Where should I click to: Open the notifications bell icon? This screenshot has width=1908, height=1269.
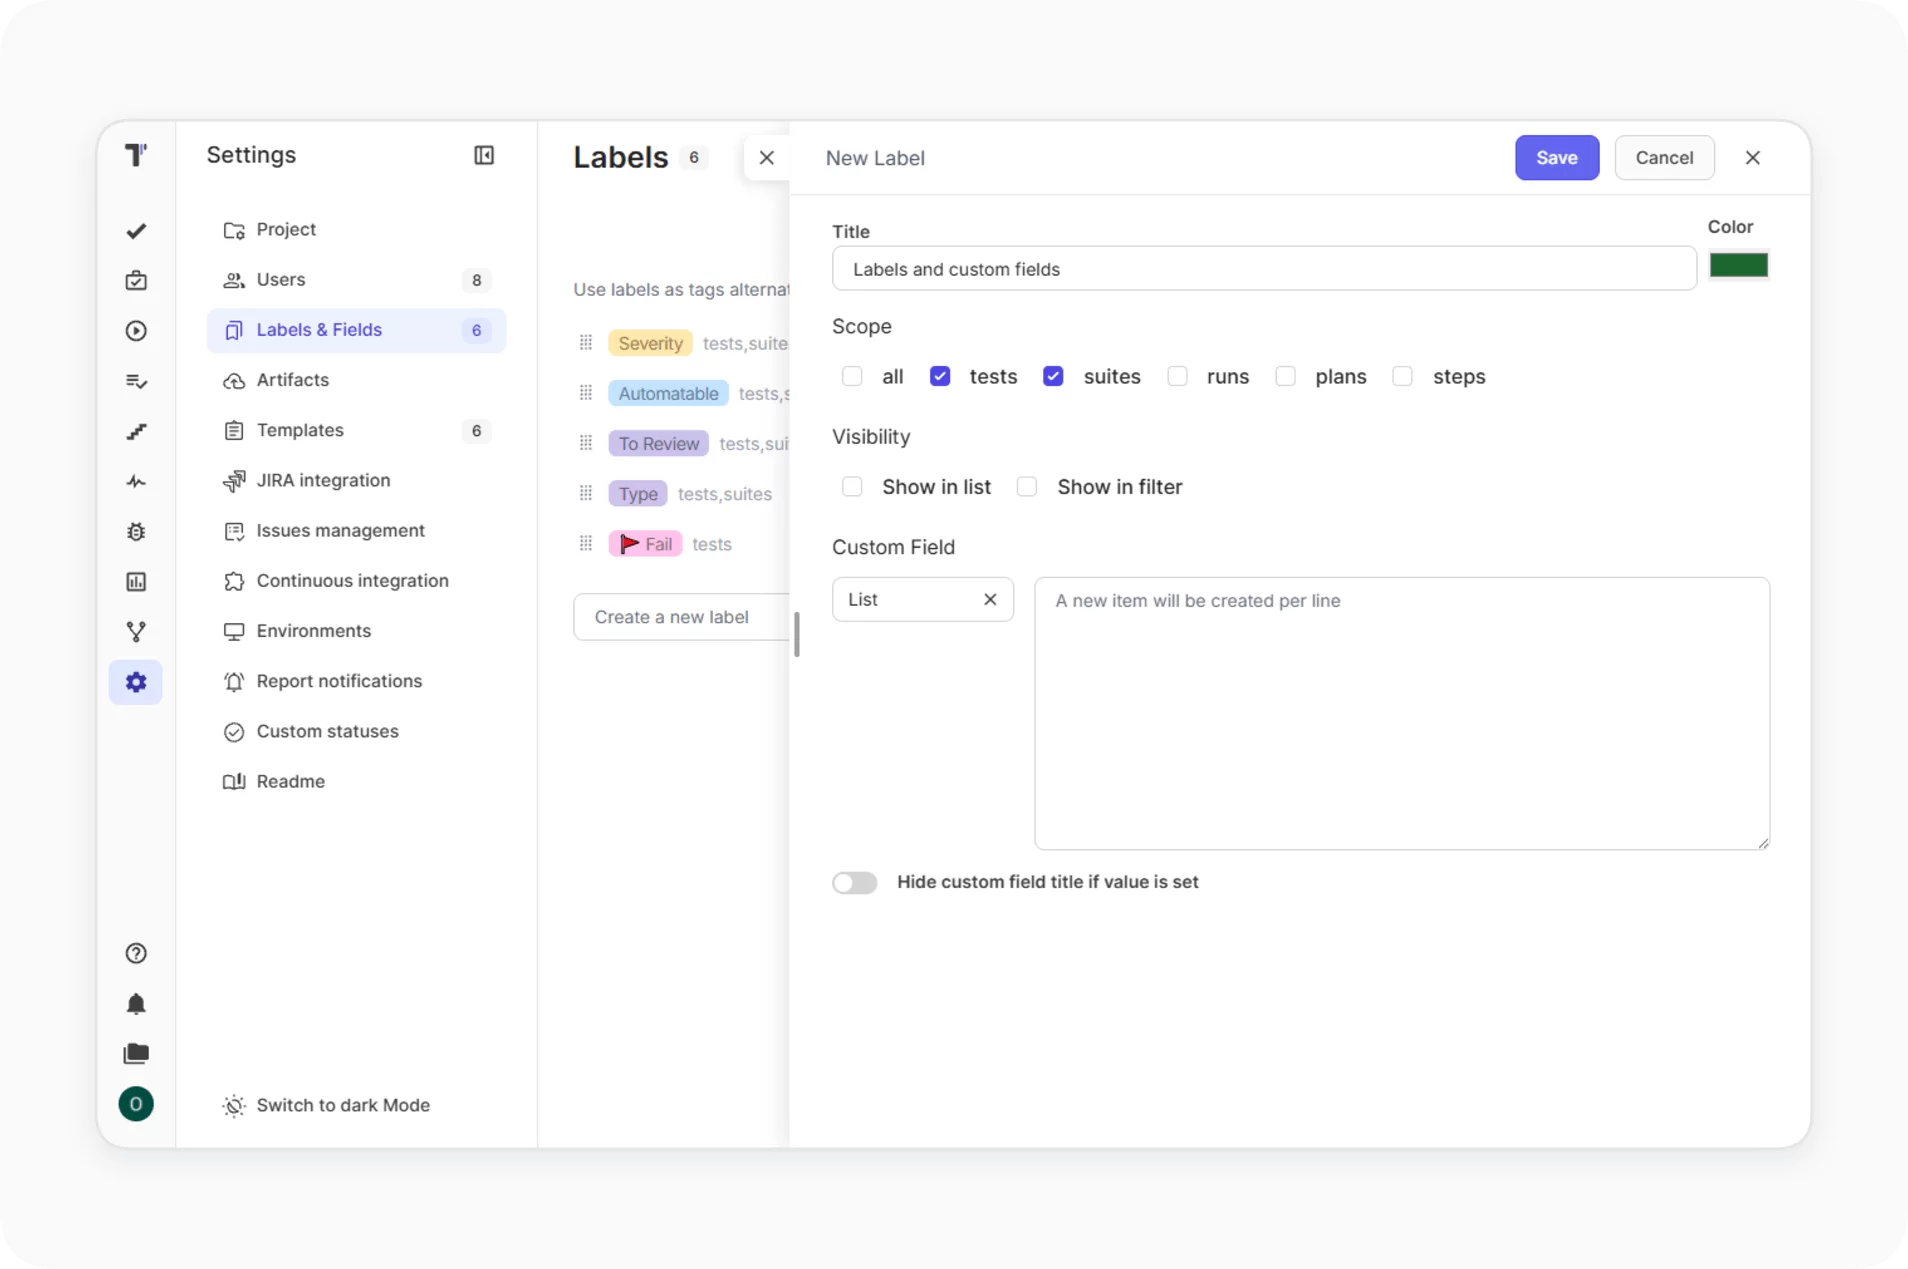[136, 1004]
